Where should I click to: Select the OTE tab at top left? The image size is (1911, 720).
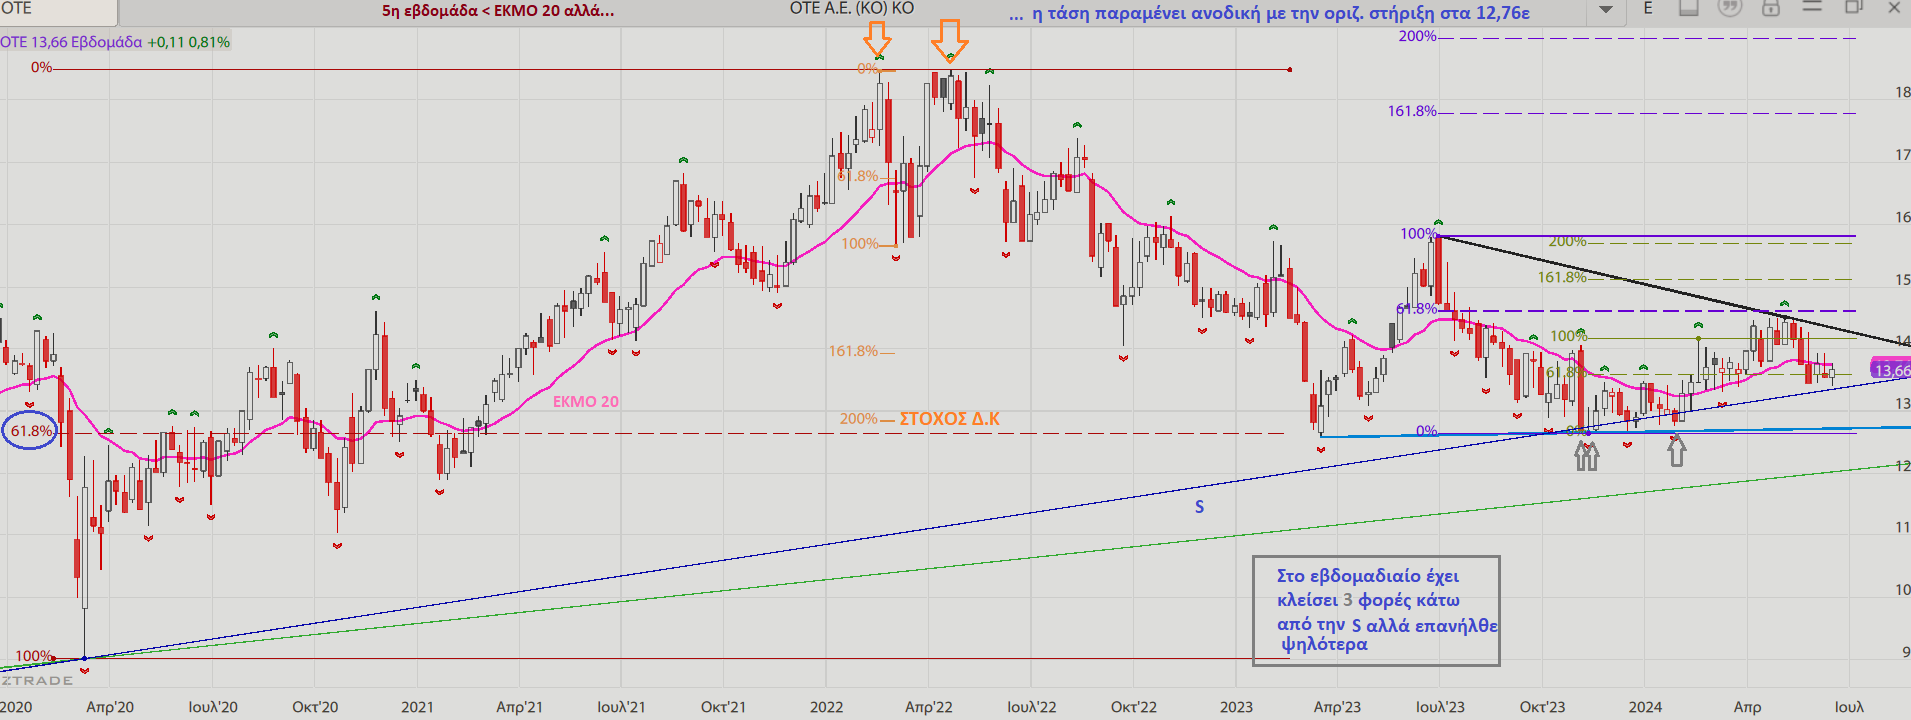click(x=58, y=10)
